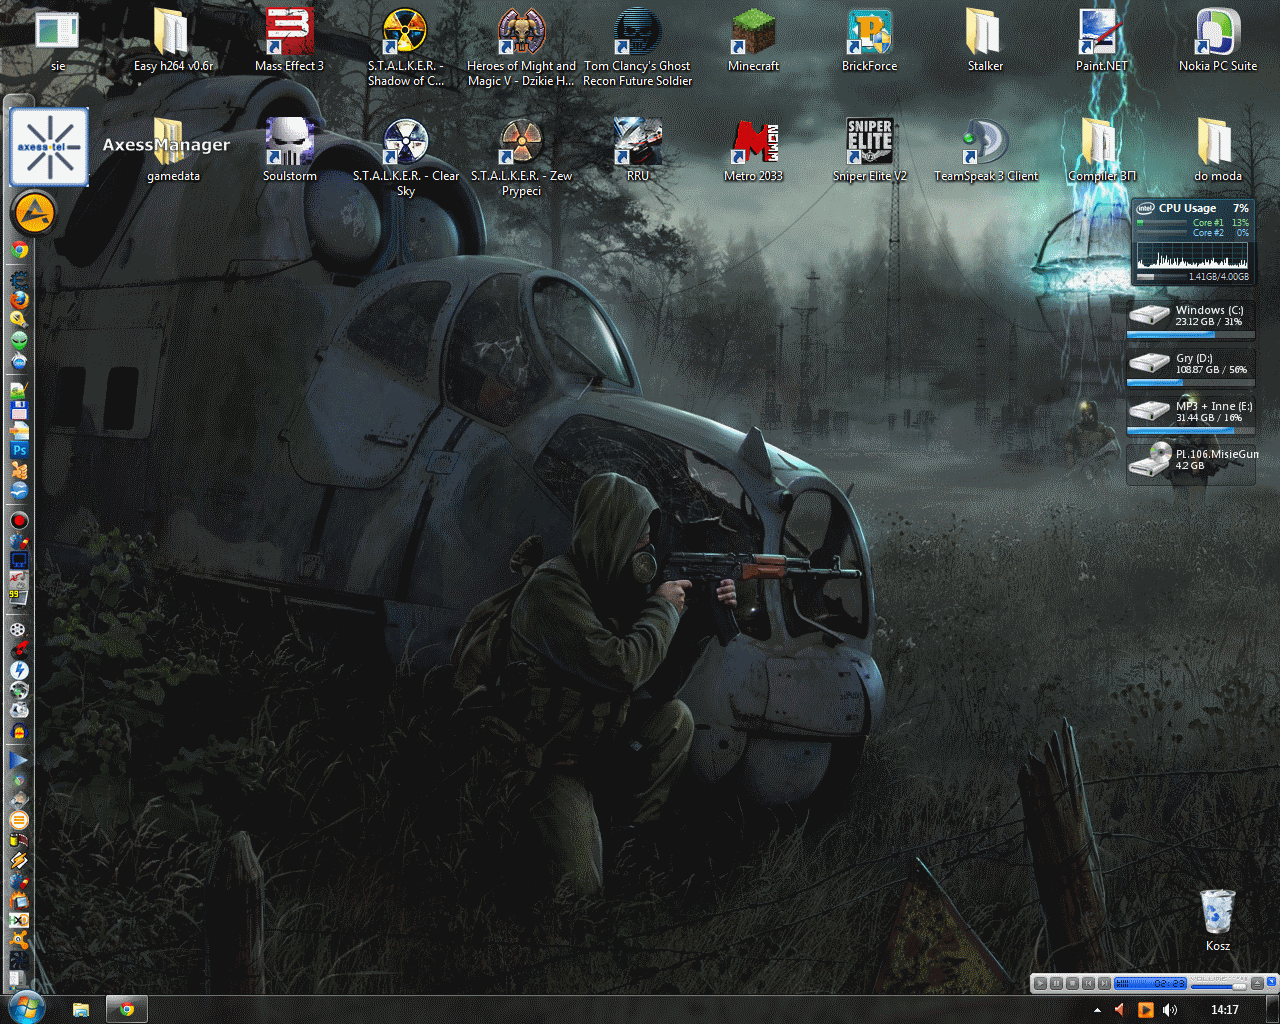Viewport: 1280px width, 1024px height.
Task: Open the Windows Start menu
Action: click(25, 1008)
